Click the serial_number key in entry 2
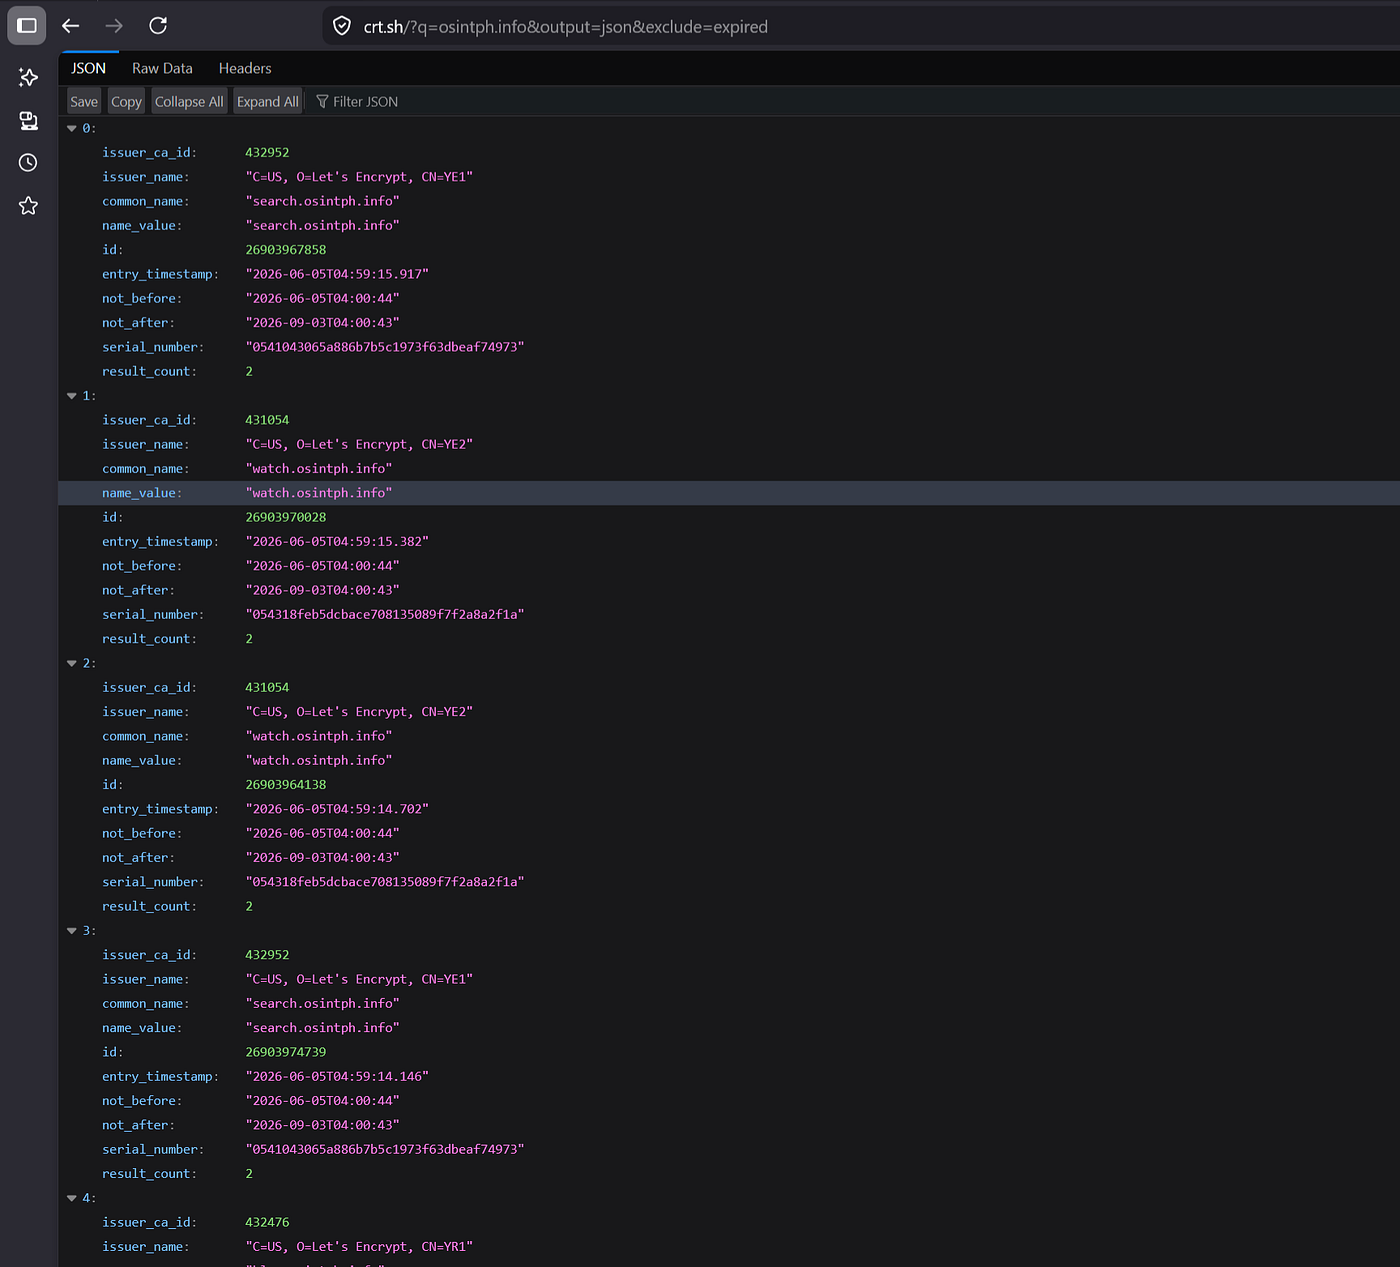 click(x=152, y=882)
